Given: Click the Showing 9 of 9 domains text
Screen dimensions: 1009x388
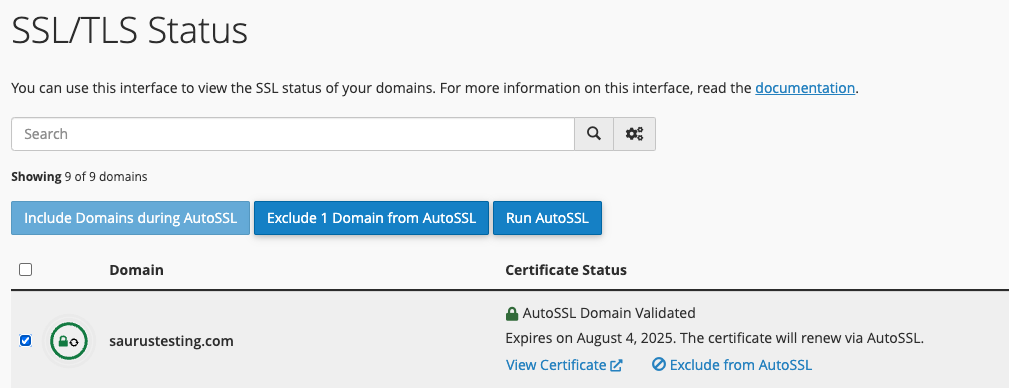Looking at the screenshot, I should coord(79,176).
